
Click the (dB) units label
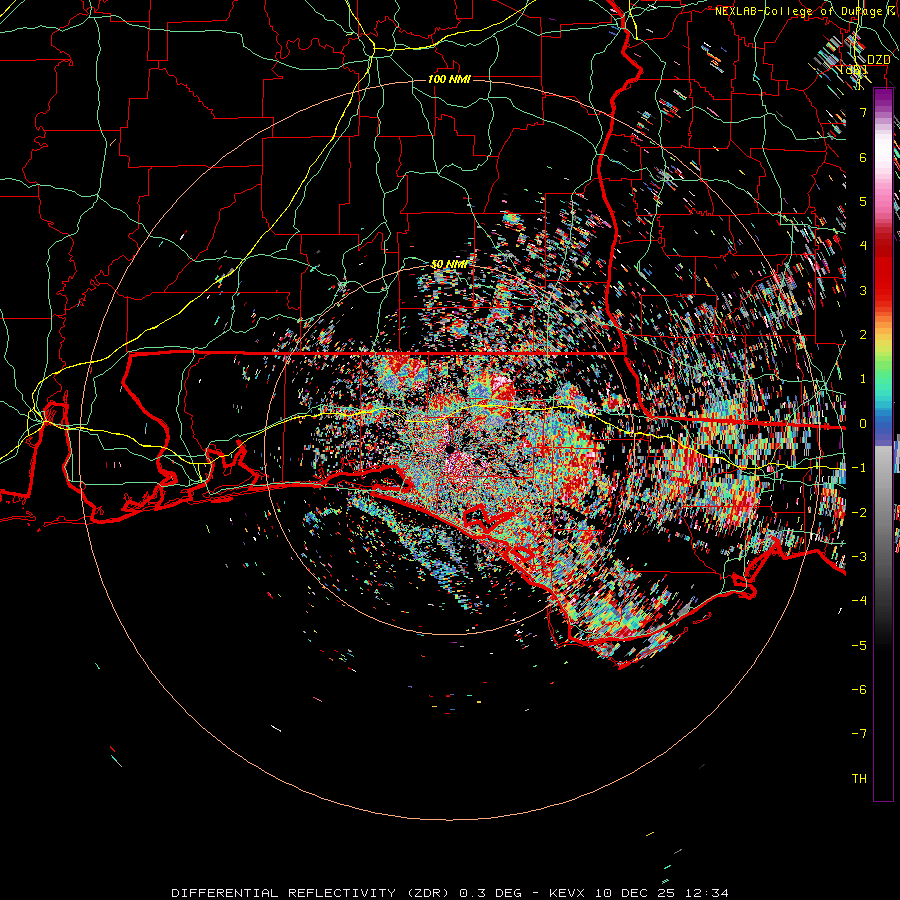coord(854,70)
